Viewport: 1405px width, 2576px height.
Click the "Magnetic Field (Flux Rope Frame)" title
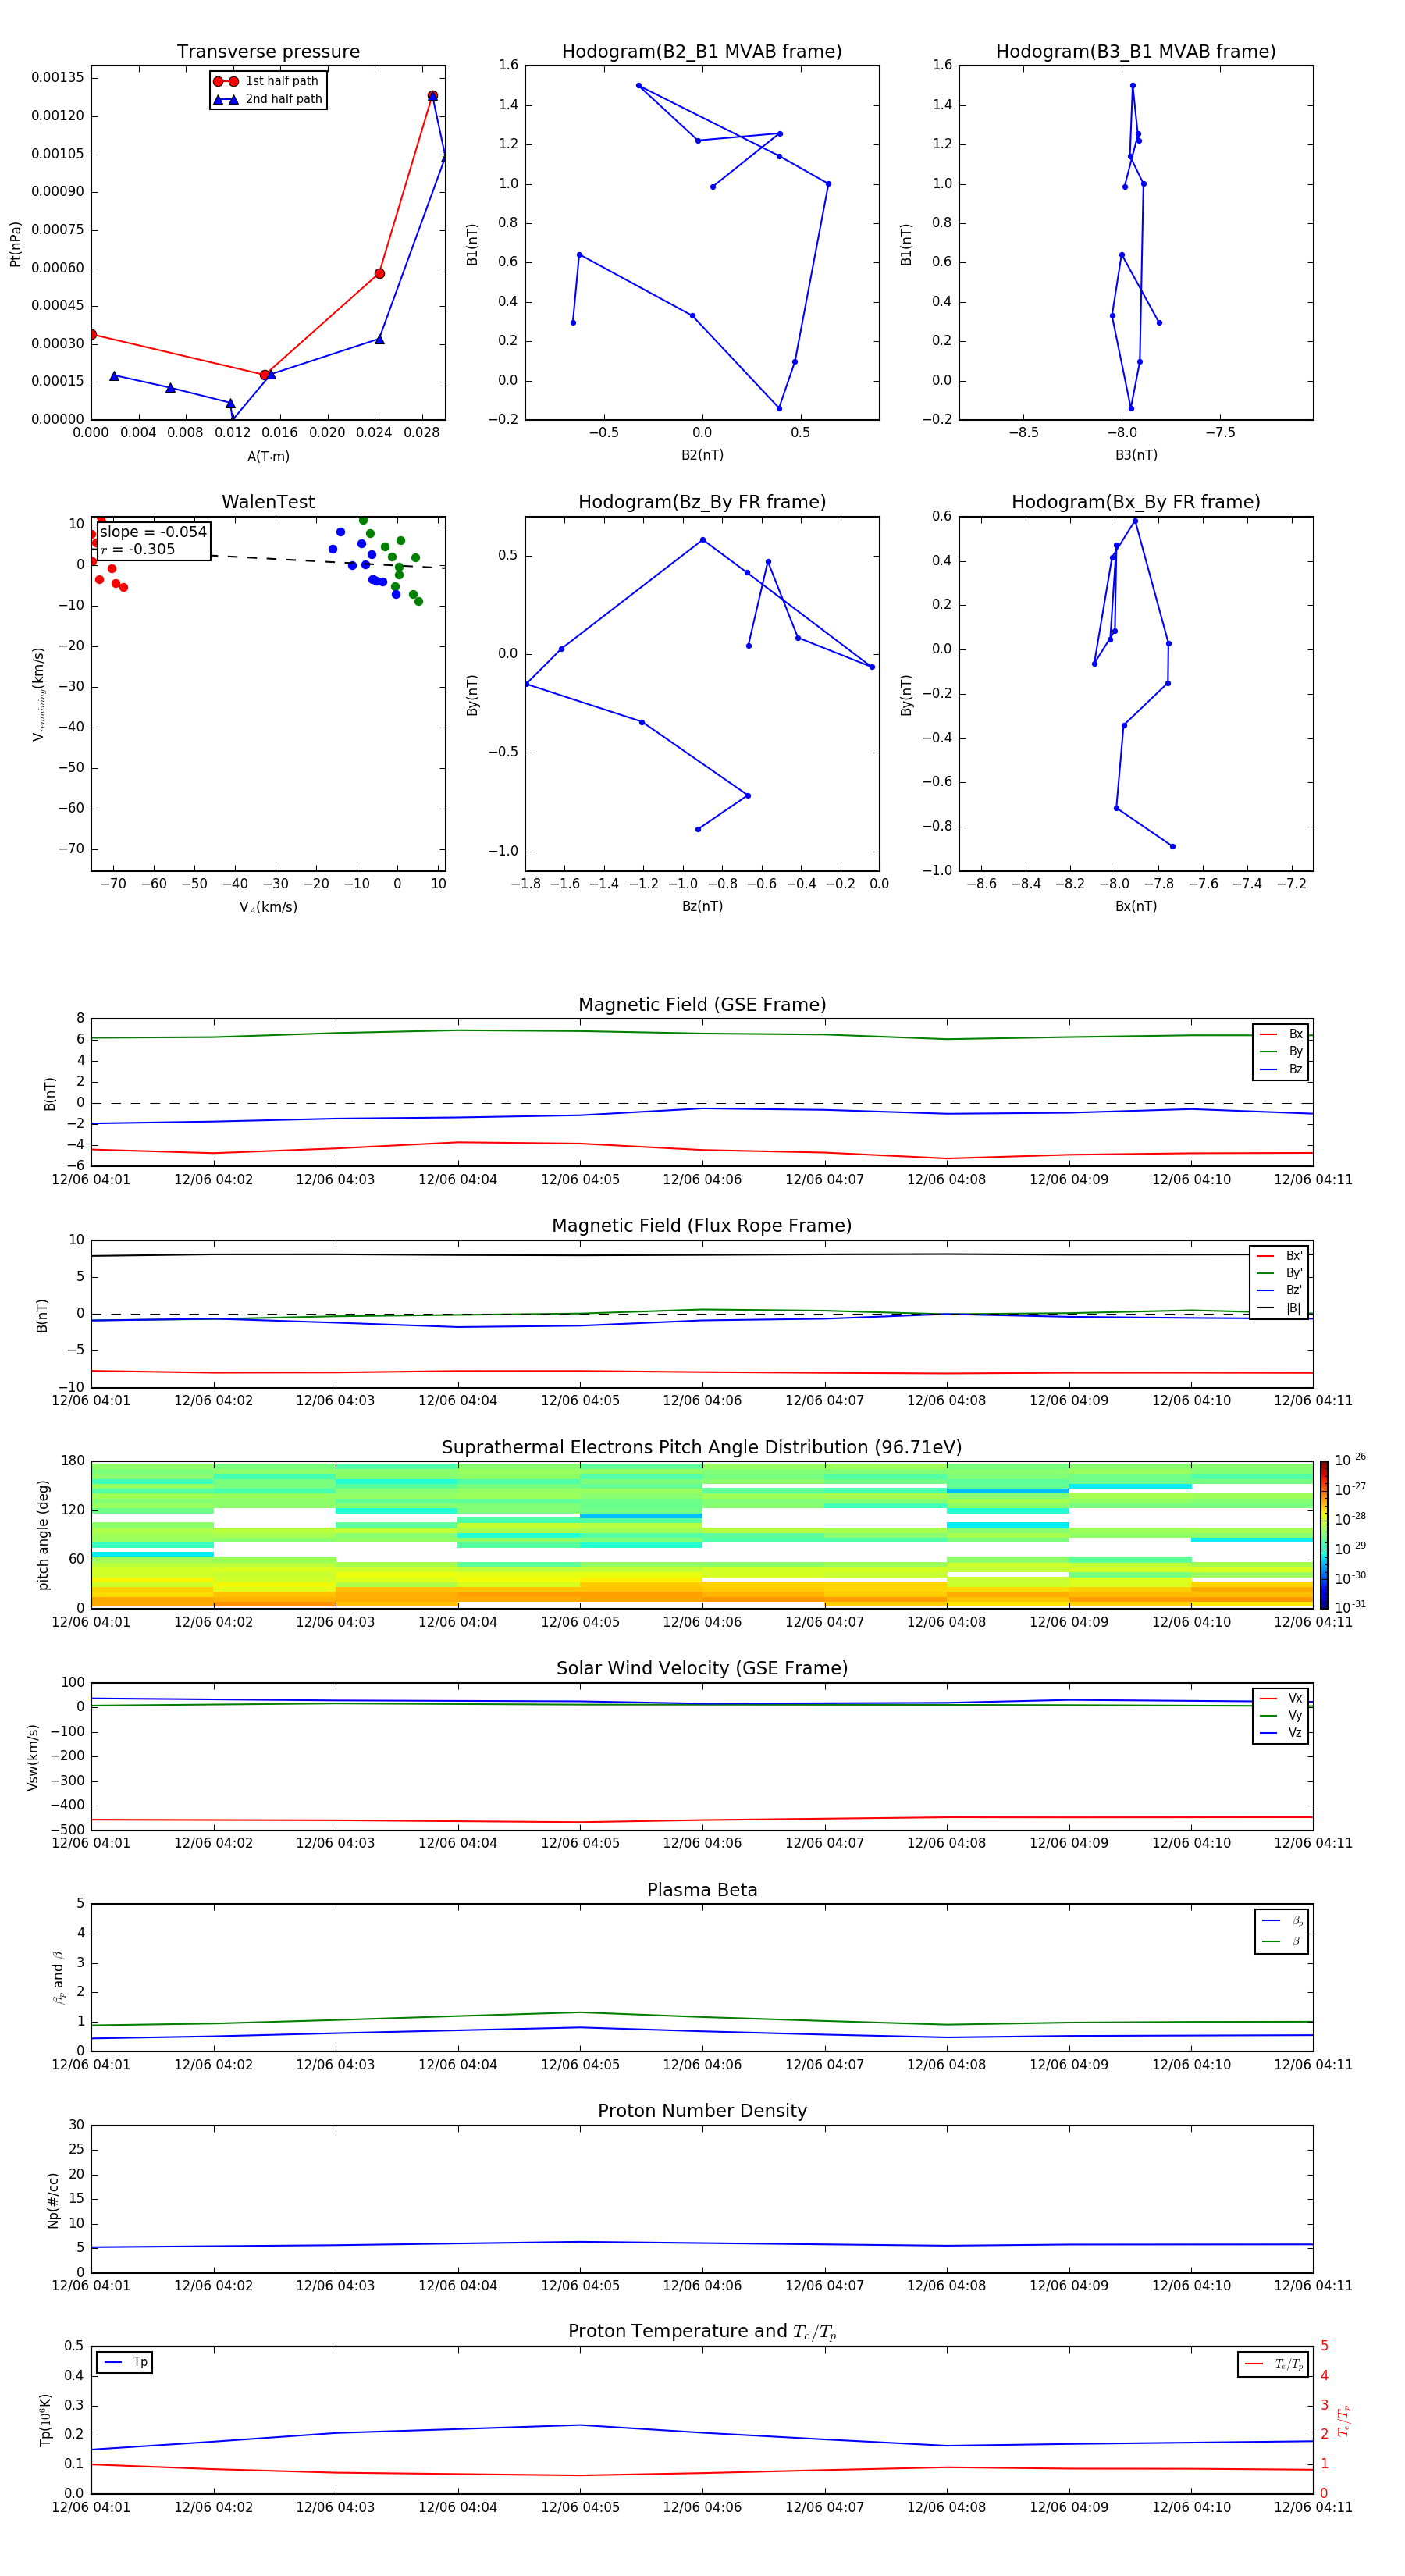click(702, 1226)
